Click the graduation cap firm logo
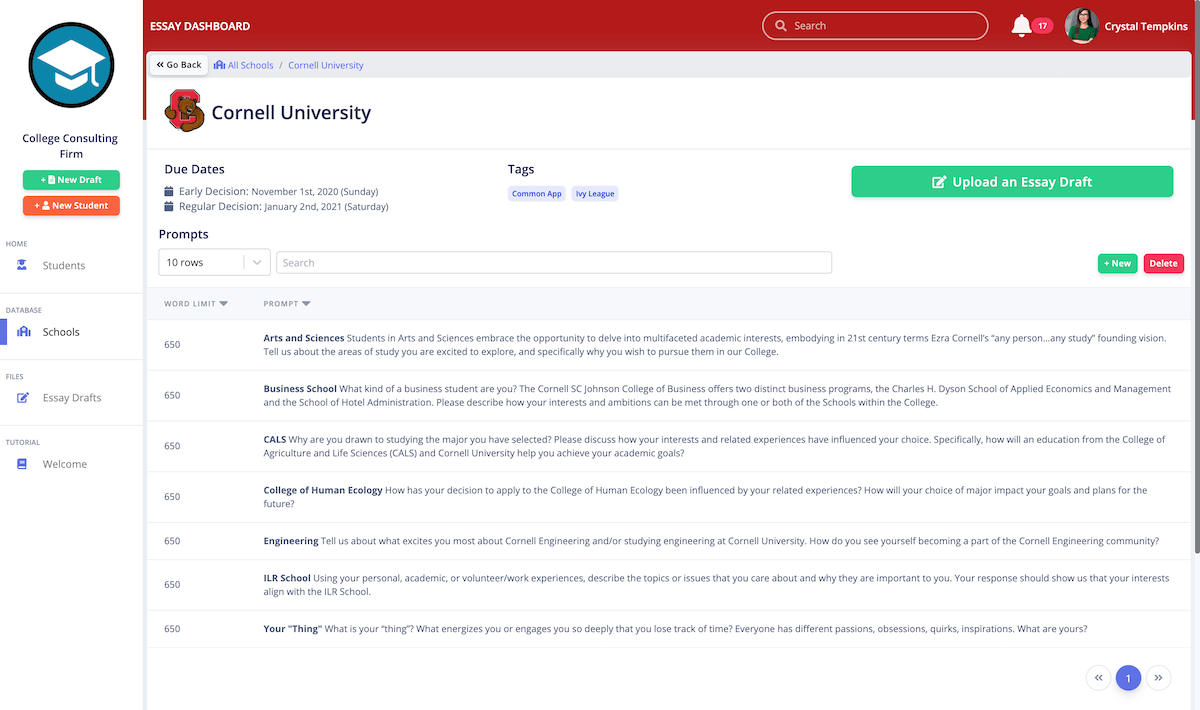The width and height of the screenshot is (1200, 710). pyautogui.click(x=71, y=65)
